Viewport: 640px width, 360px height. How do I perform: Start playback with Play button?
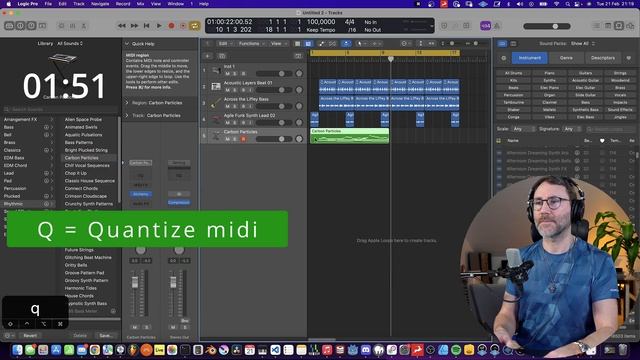159,26
